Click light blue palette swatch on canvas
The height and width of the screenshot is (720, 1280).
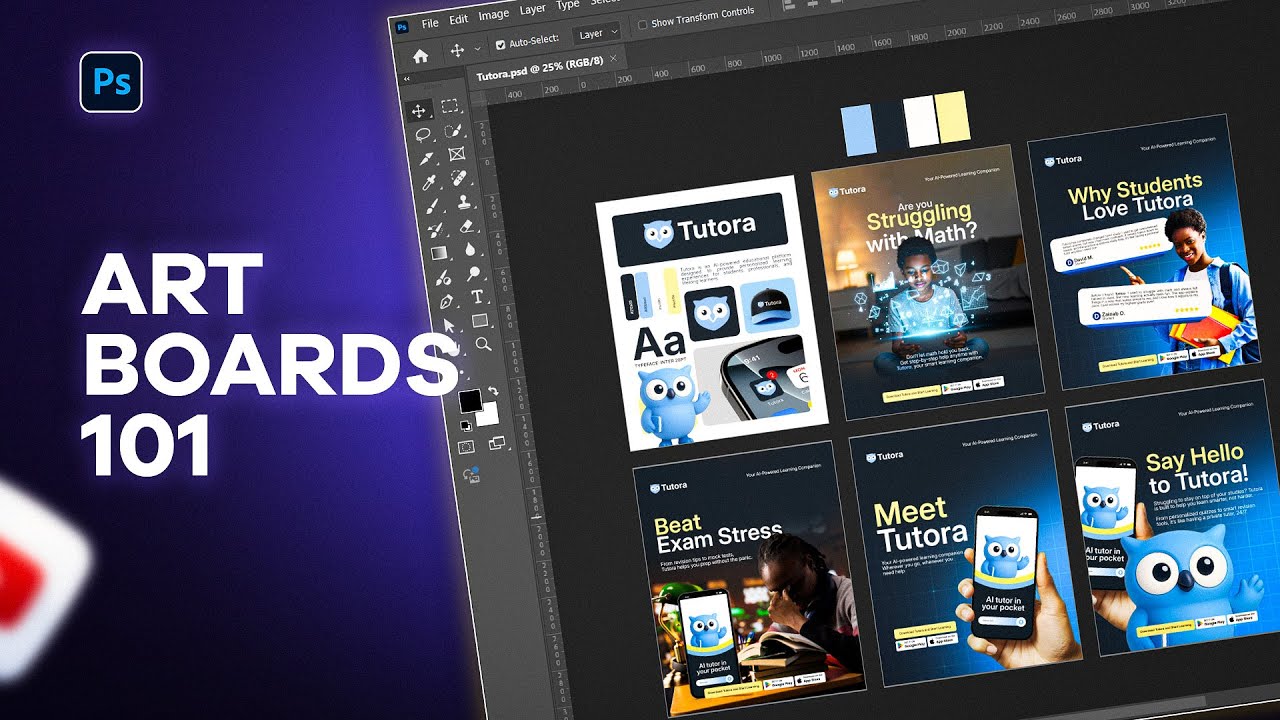pos(859,128)
